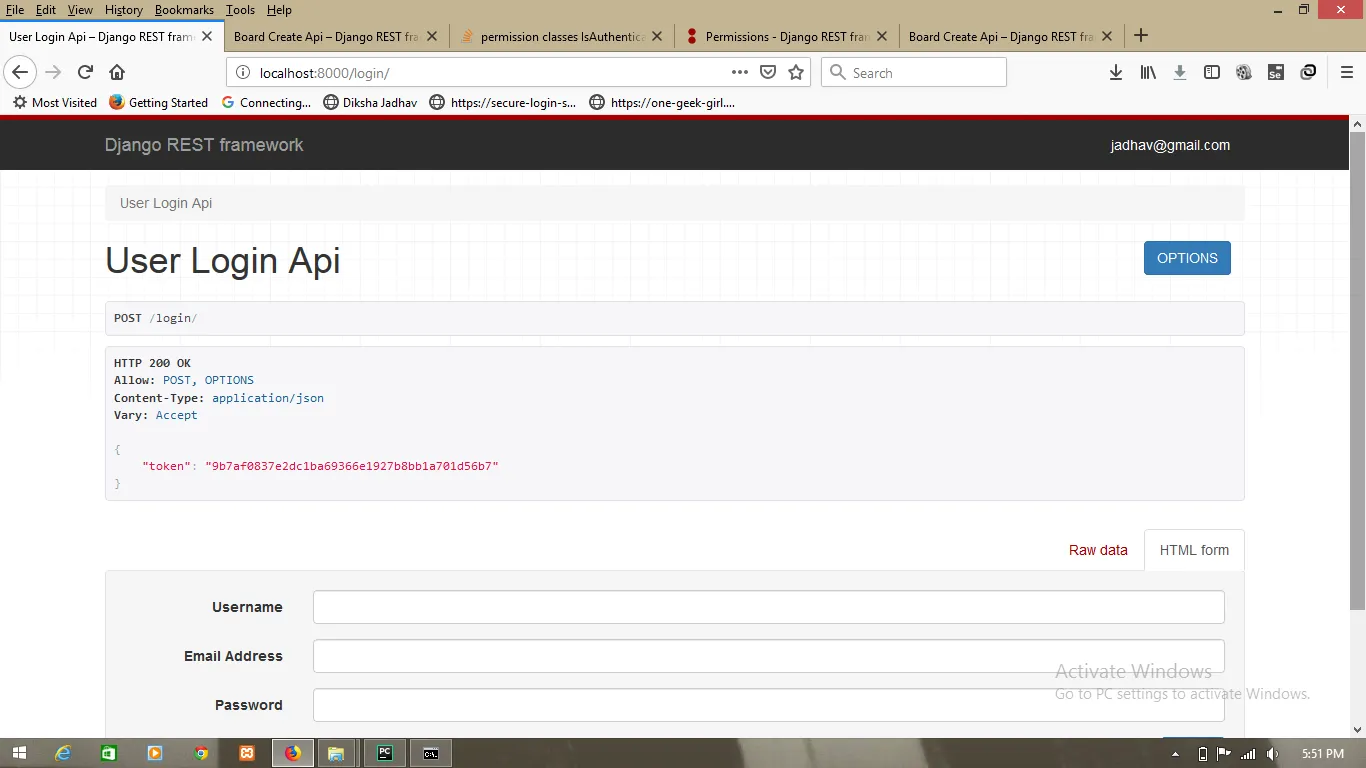Viewport: 1366px width, 768px height.
Task: Select the Raw data tab
Action: [x=1098, y=550]
